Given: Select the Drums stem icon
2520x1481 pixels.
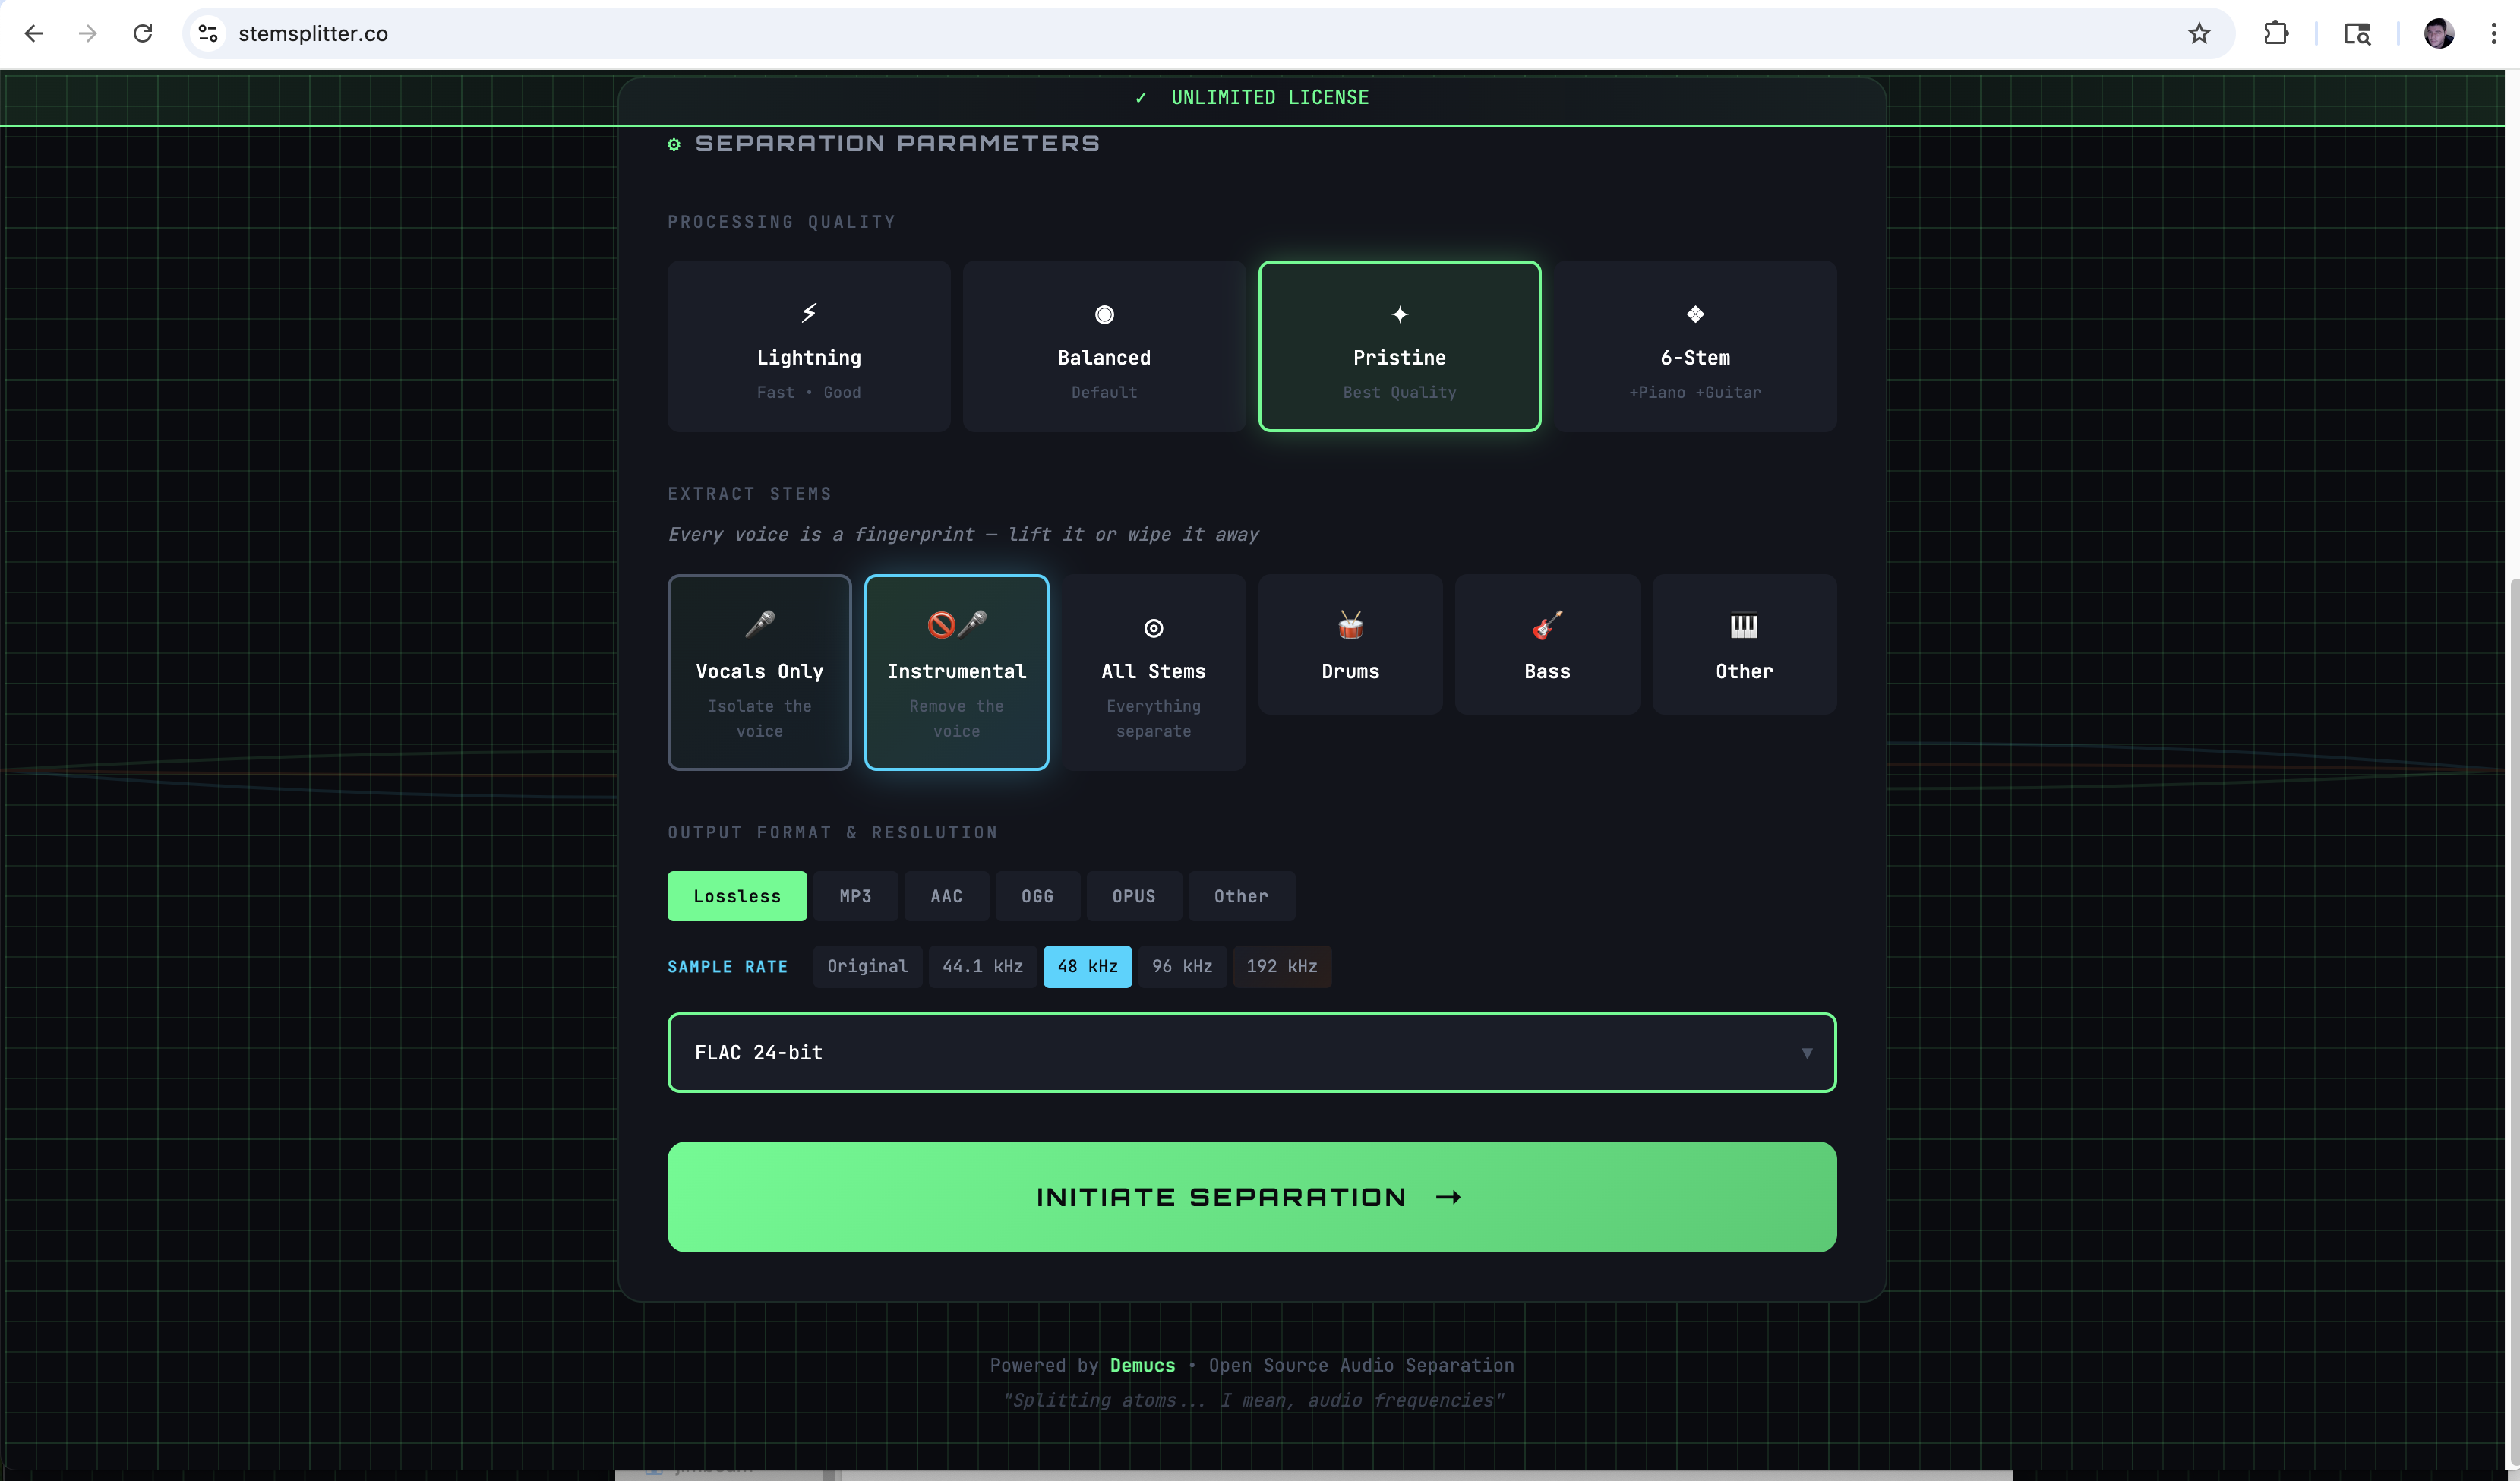Looking at the screenshot, I should [1349, 627].
